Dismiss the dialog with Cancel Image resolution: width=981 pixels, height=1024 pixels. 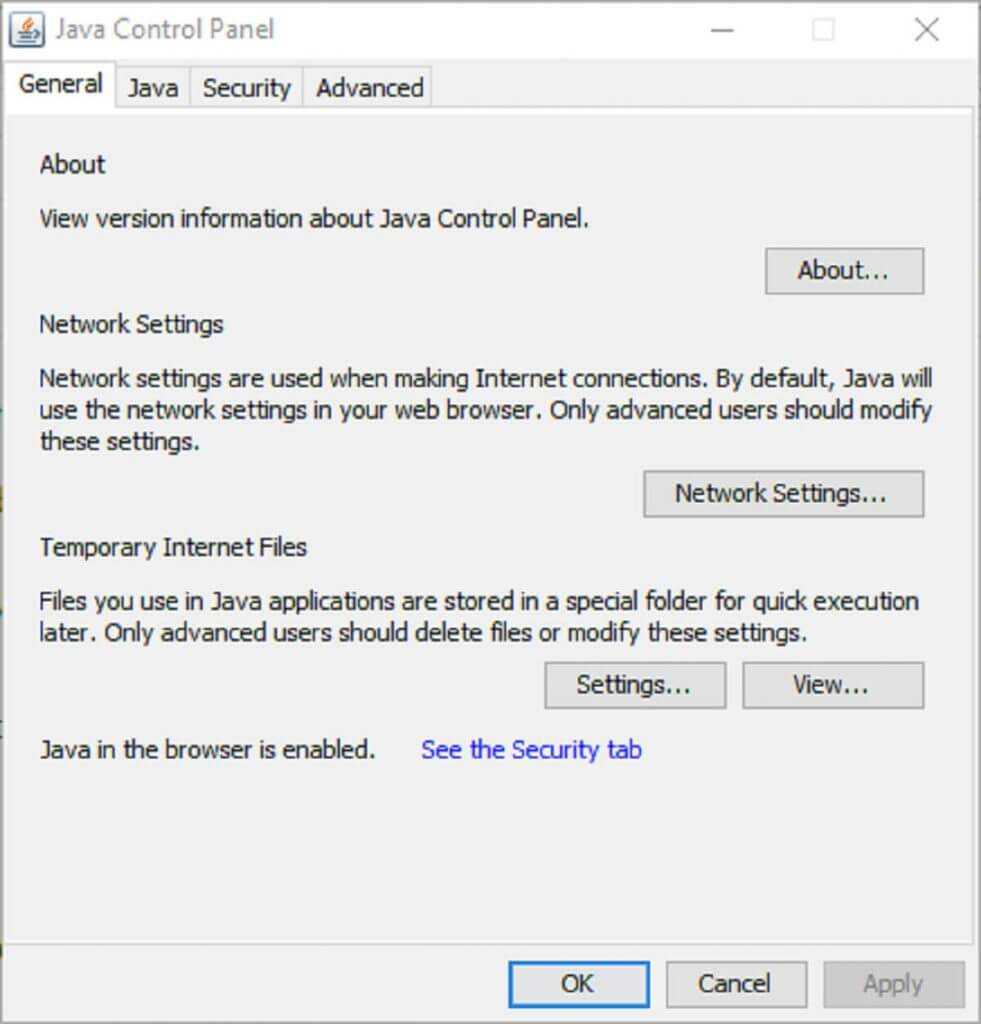pos(735,984)
